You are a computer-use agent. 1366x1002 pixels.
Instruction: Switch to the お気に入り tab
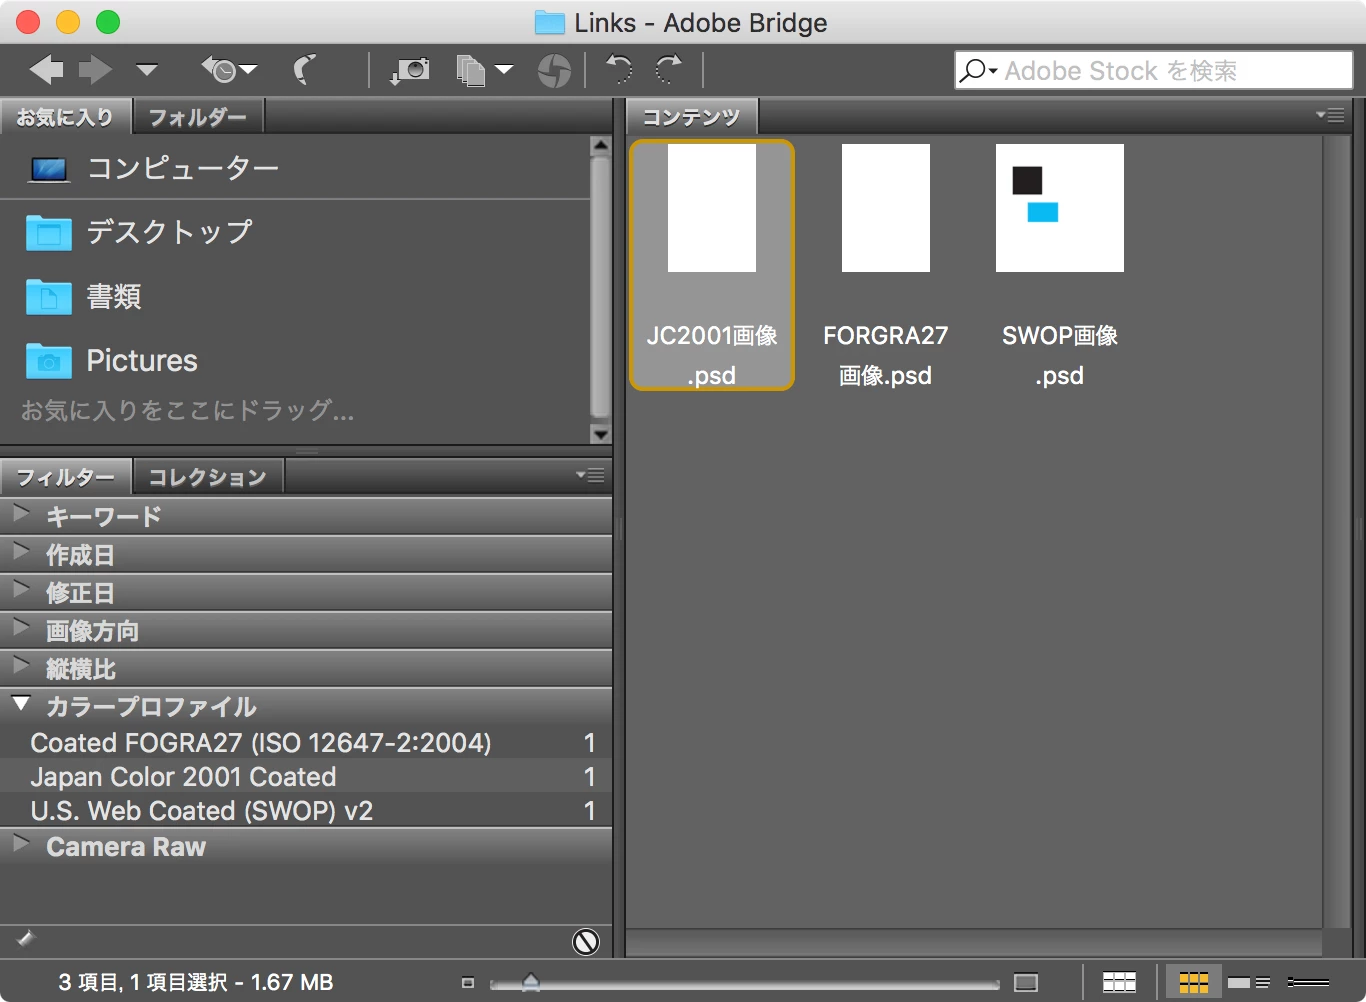pyautogui.click(x=65, y=117)
